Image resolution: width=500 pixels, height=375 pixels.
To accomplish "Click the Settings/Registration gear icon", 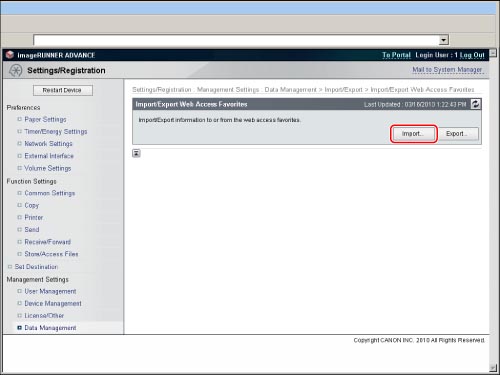I will (16, 71).
